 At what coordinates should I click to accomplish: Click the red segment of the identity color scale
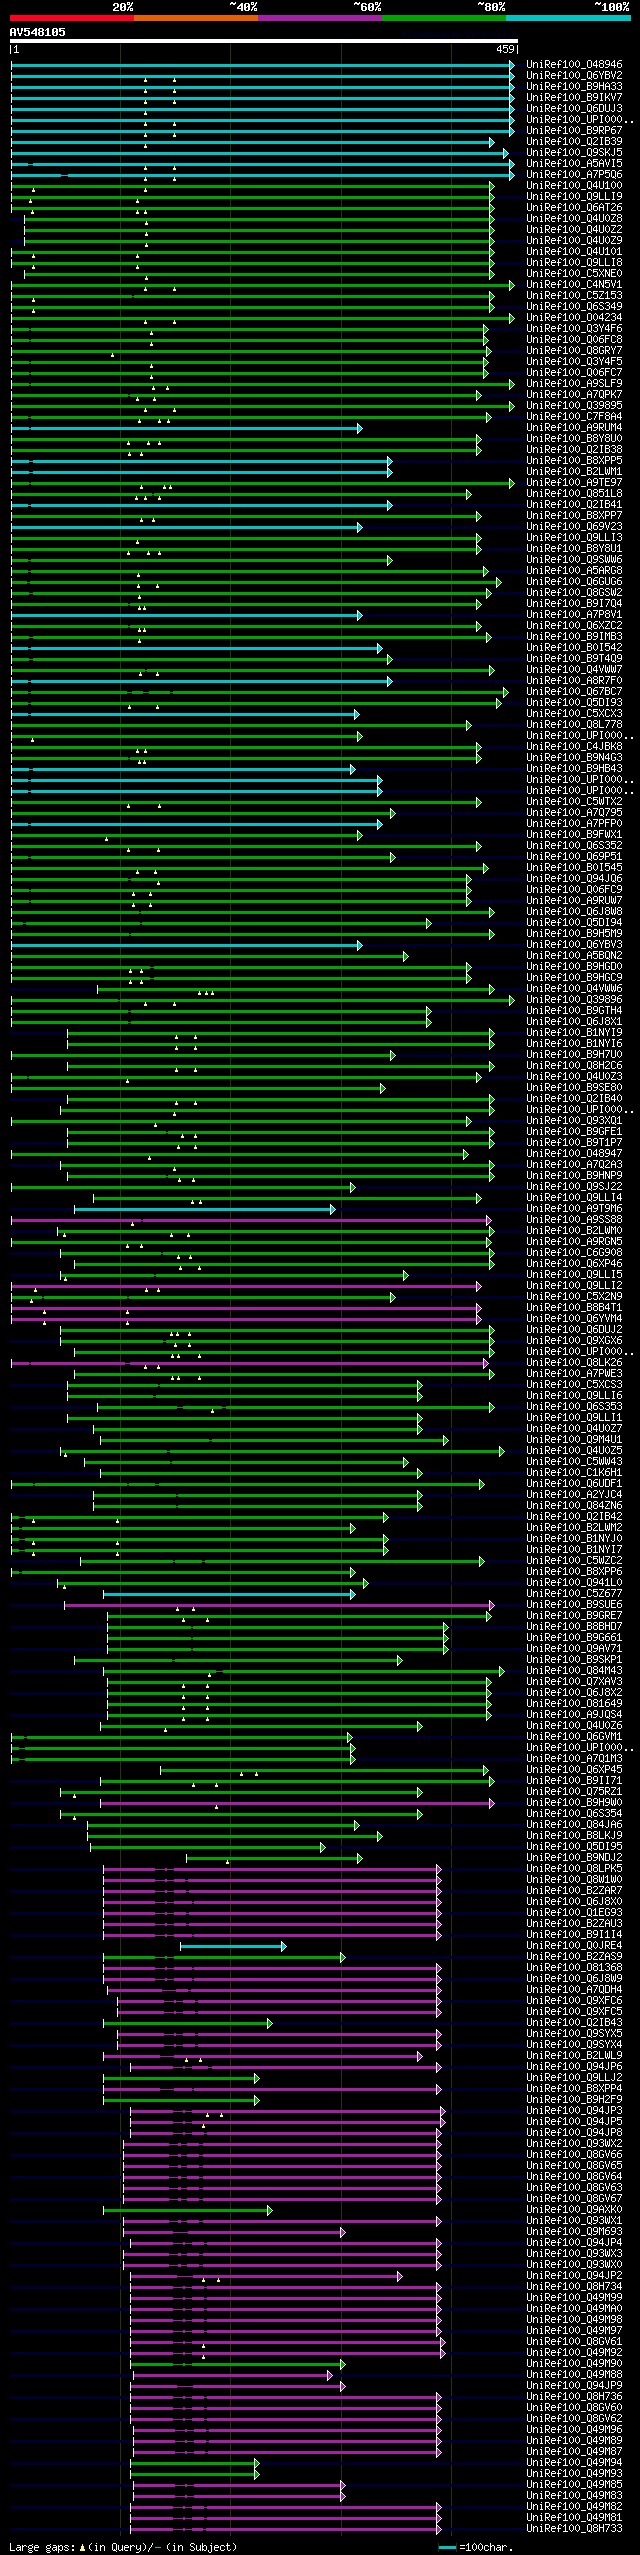click(71, 17)
